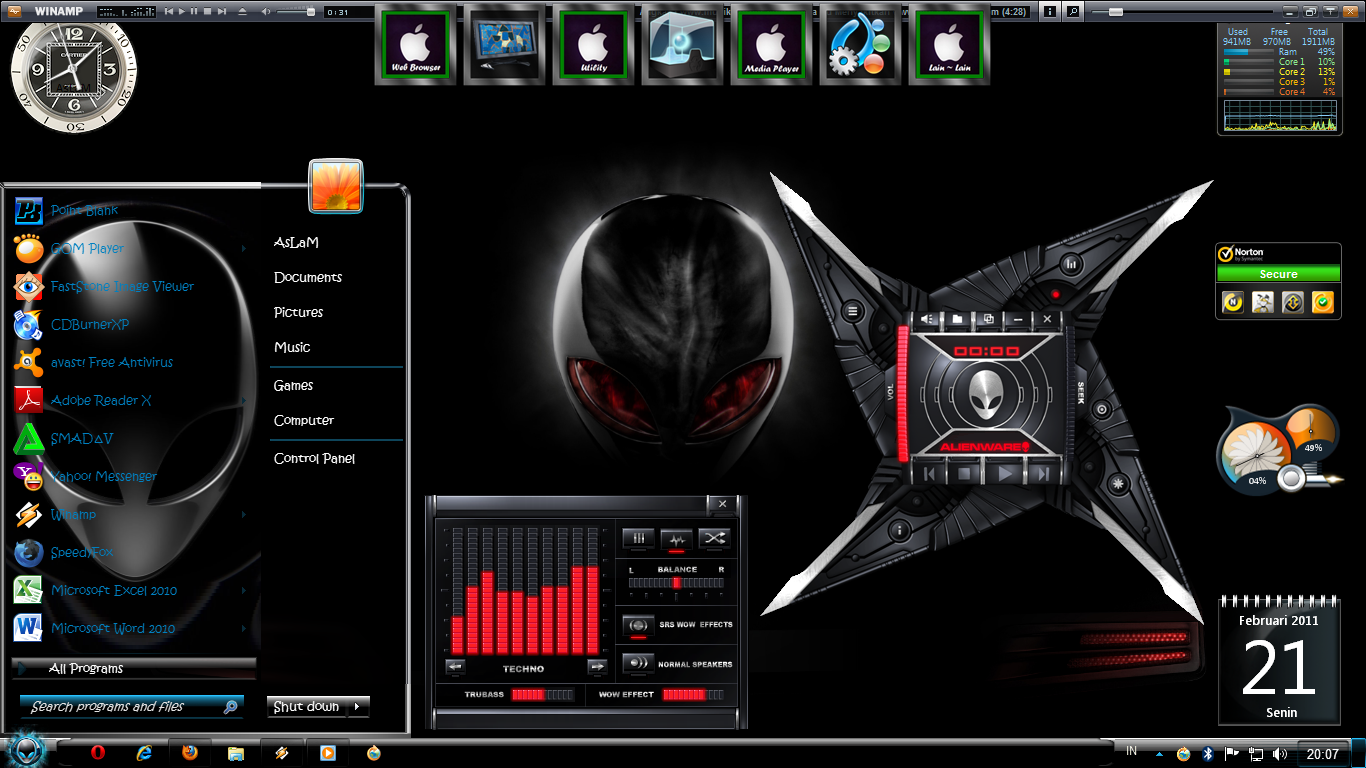Switch to next equalizer preset arrow
This screenshot has width=1366, height=768.
pos(597,667)
